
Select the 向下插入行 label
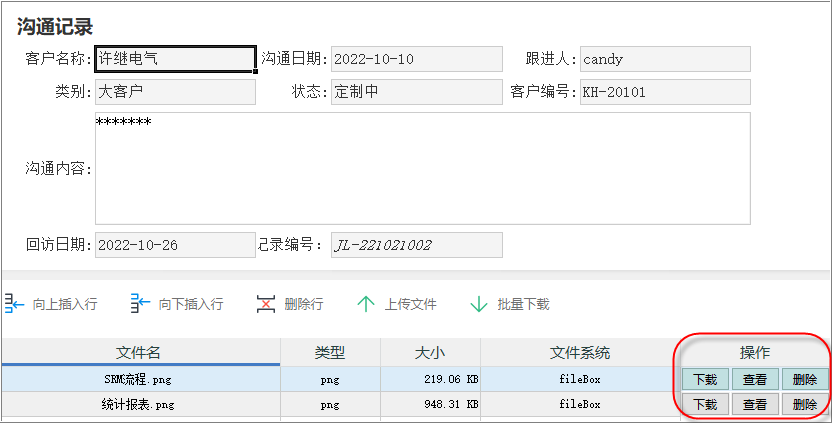[190, 304]
